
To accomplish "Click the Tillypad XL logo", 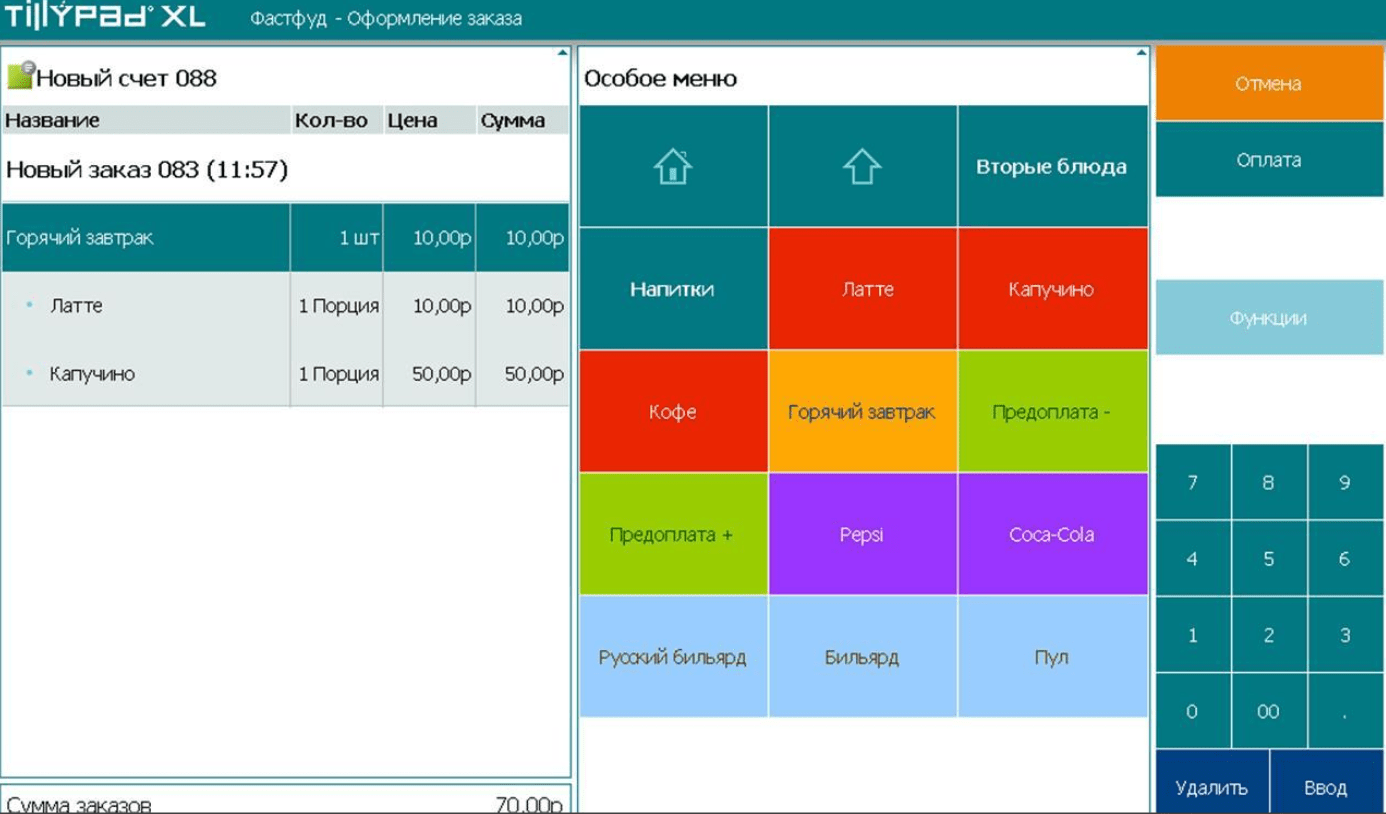I will tap(100, 17).
